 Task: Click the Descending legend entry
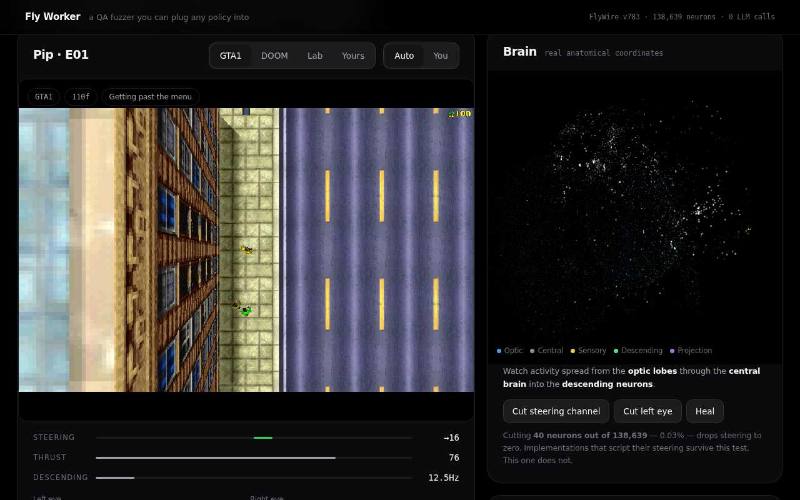pyautogui.click(x=638, y=351)
